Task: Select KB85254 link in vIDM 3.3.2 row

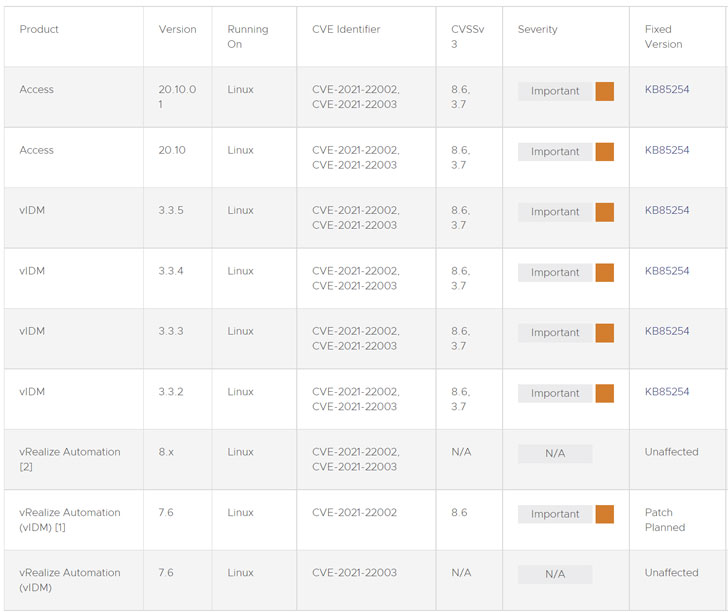Action: tap(666, 392)
